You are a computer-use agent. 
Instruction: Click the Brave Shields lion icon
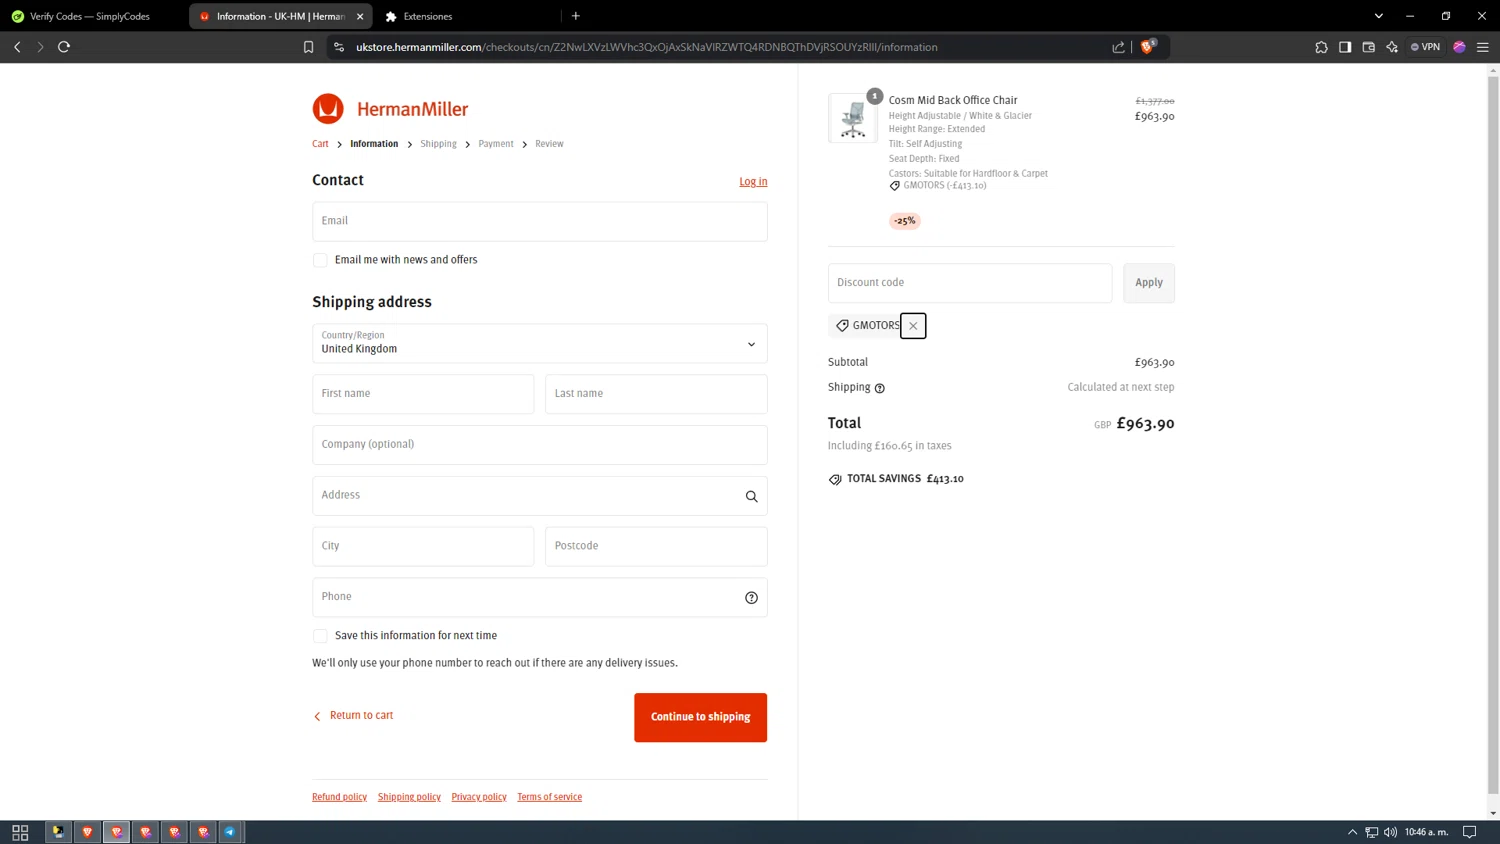click(x=1147, y=47)
